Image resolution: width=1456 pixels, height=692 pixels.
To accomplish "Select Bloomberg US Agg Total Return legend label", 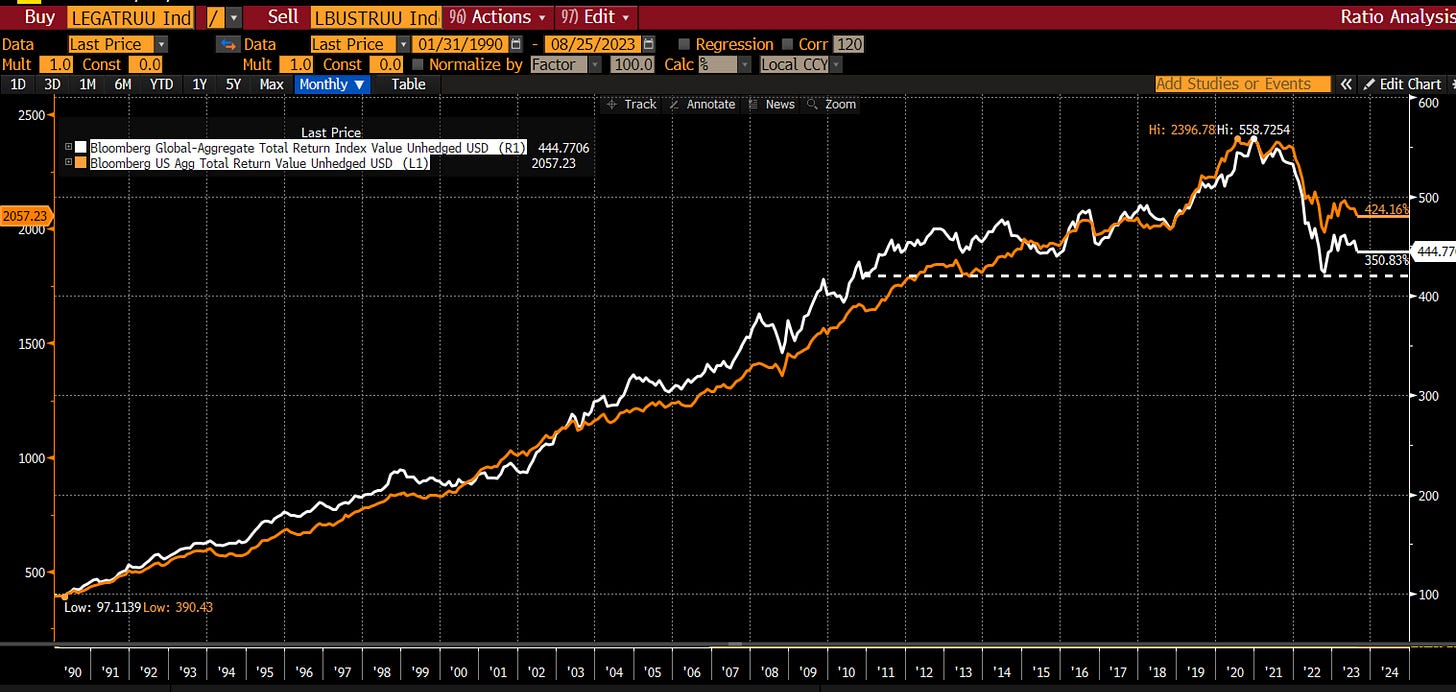I will coord(260,163).
